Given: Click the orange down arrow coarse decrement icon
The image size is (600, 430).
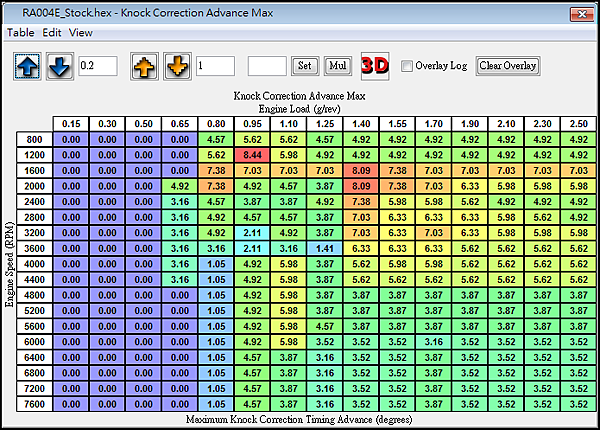Looking at the screenshot, I should point(178,66).
